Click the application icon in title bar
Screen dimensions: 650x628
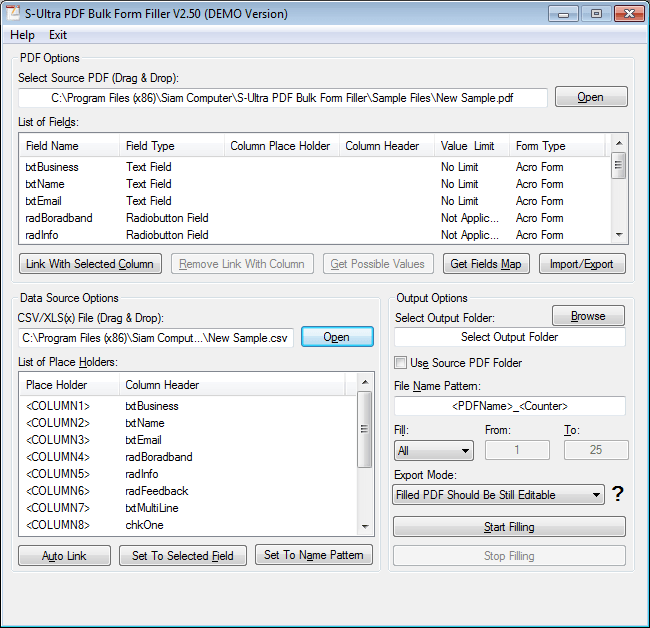(x=14, y=14)
